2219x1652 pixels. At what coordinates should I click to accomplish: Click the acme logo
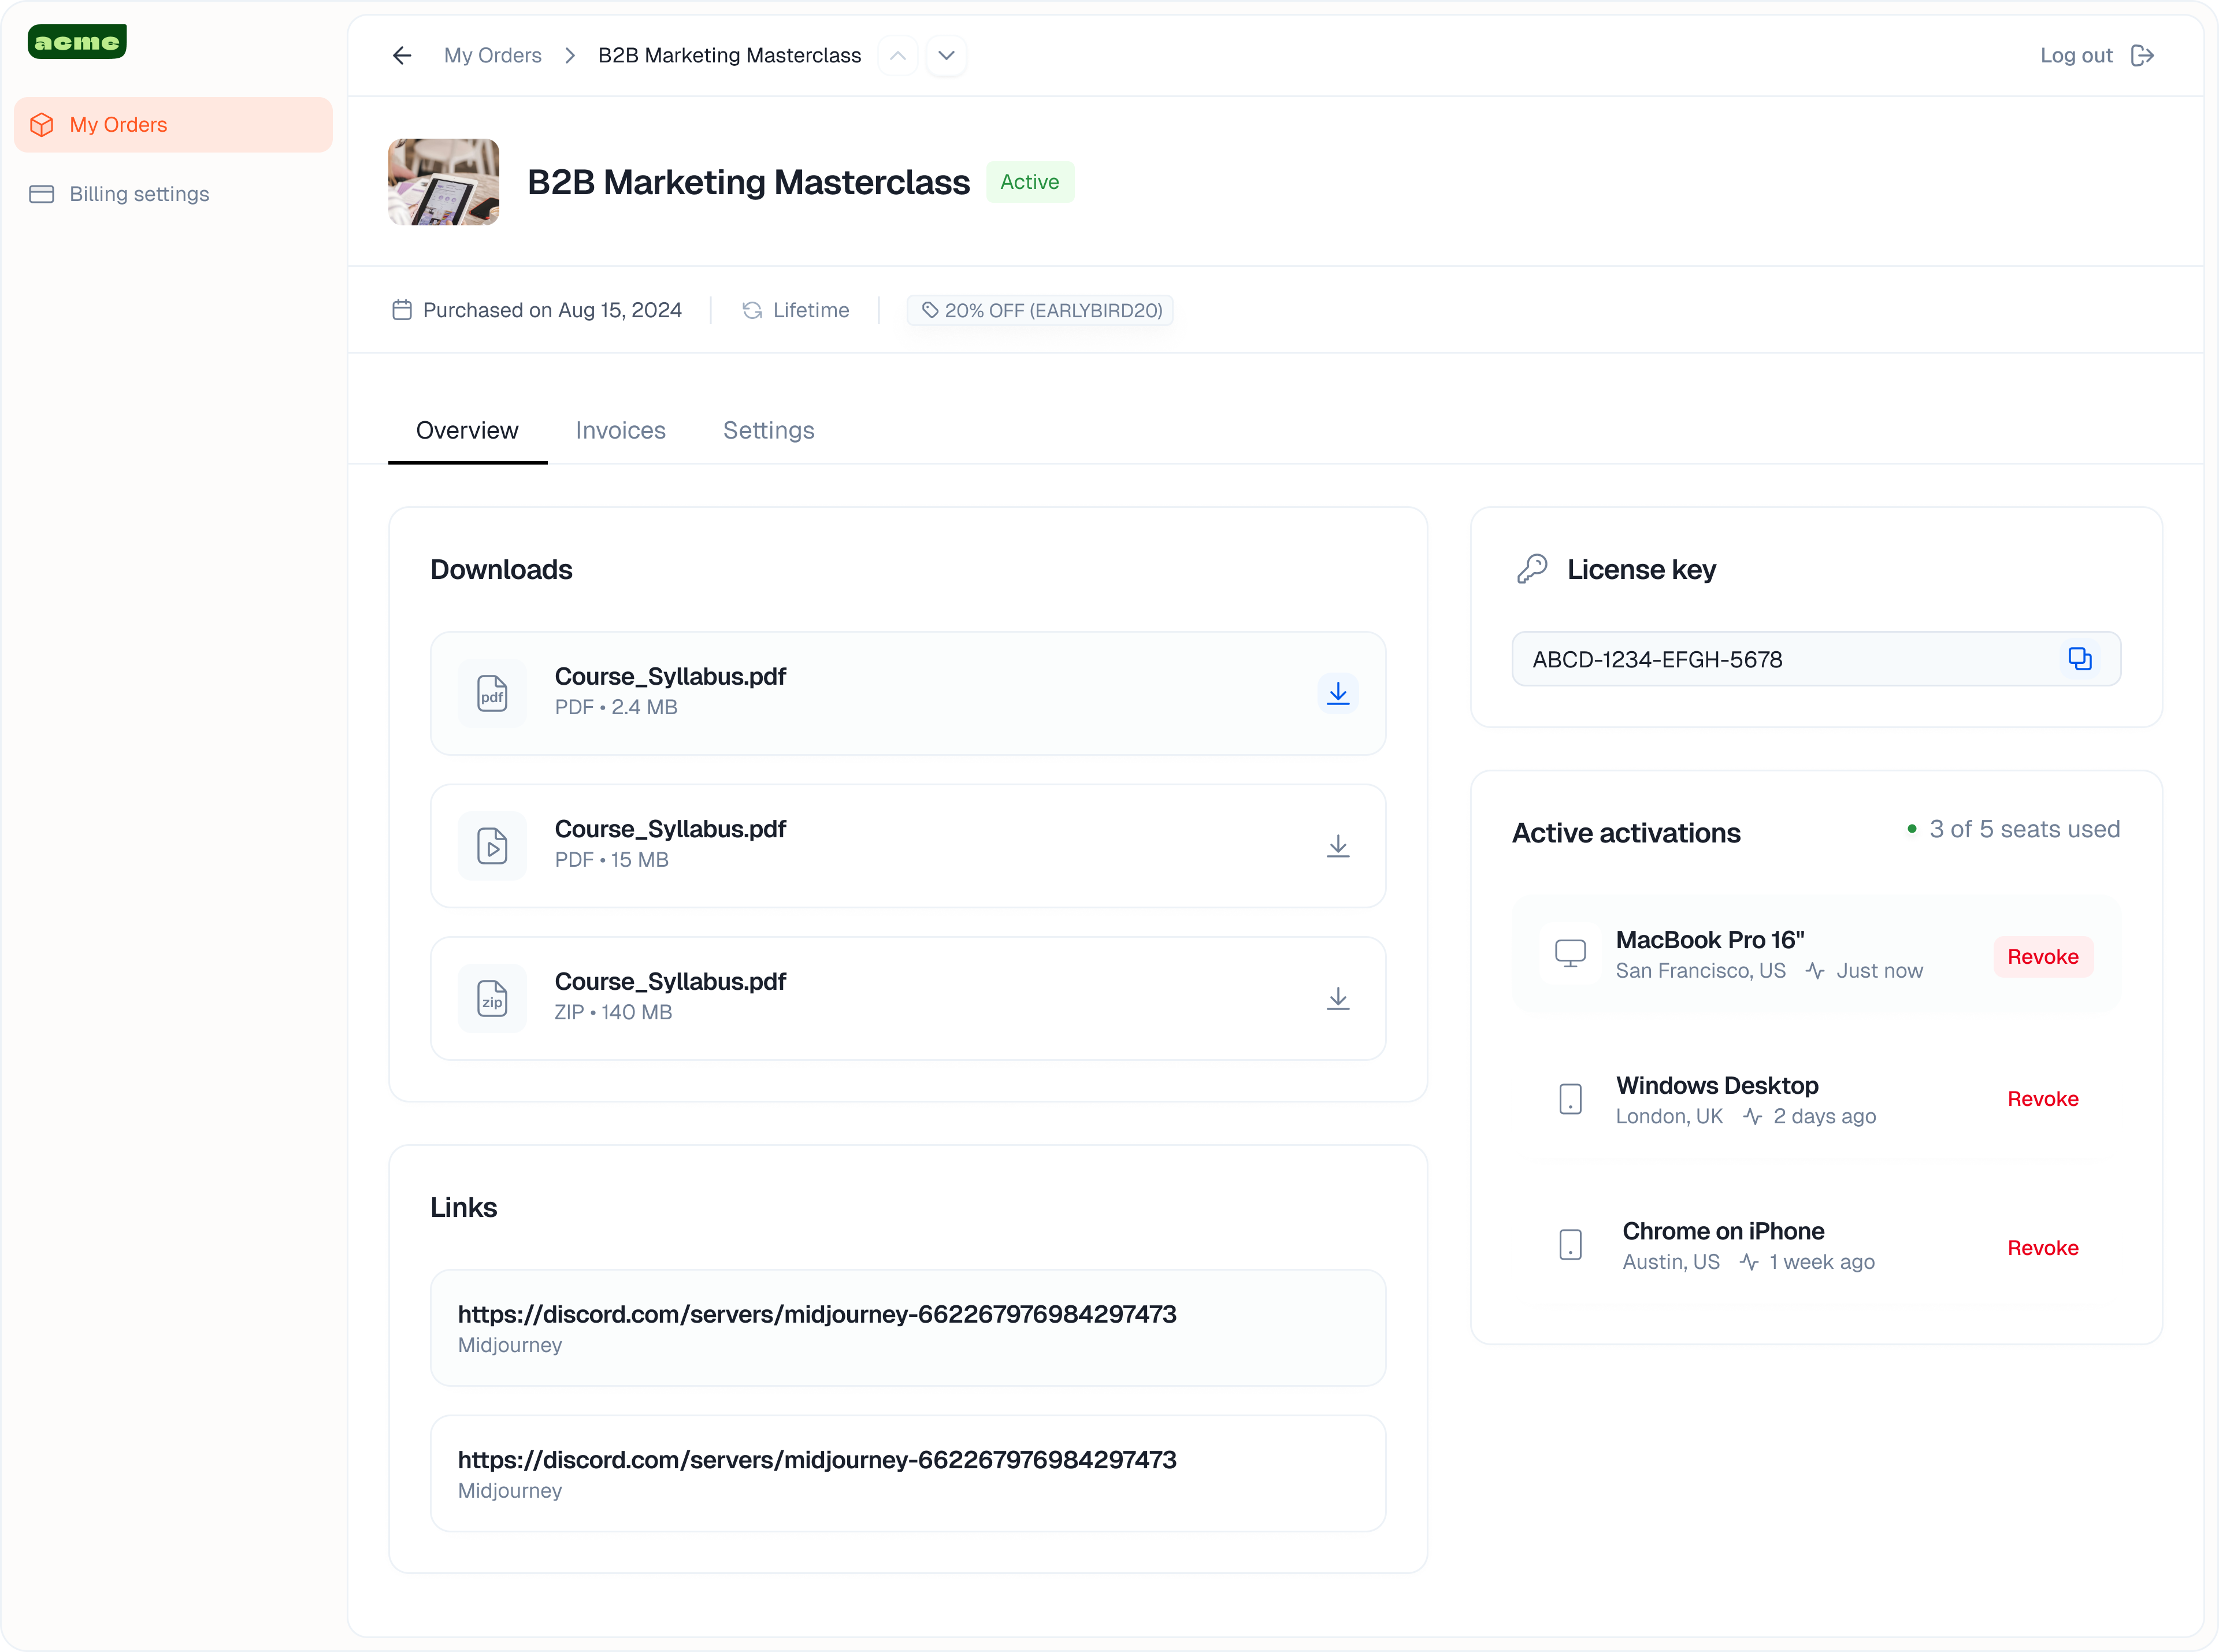77,42
